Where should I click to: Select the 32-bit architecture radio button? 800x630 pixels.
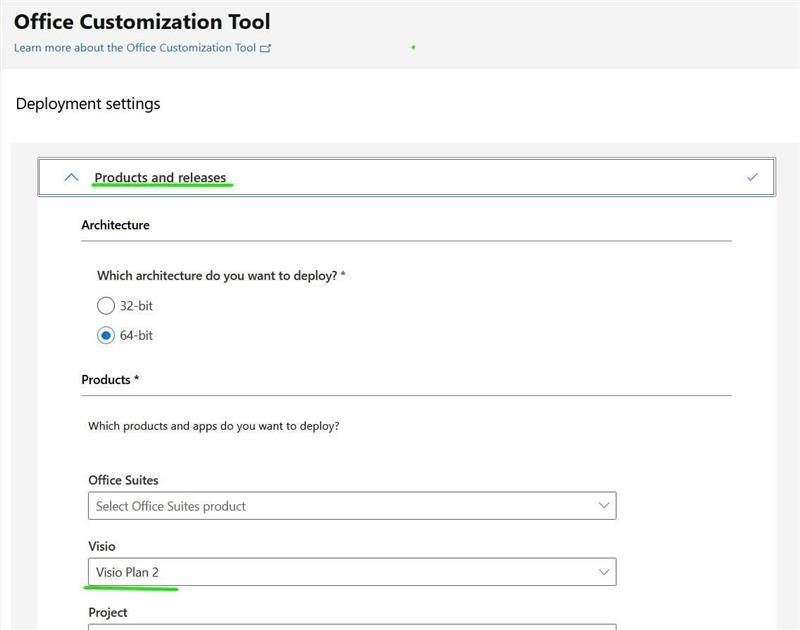tap(106, 306)
